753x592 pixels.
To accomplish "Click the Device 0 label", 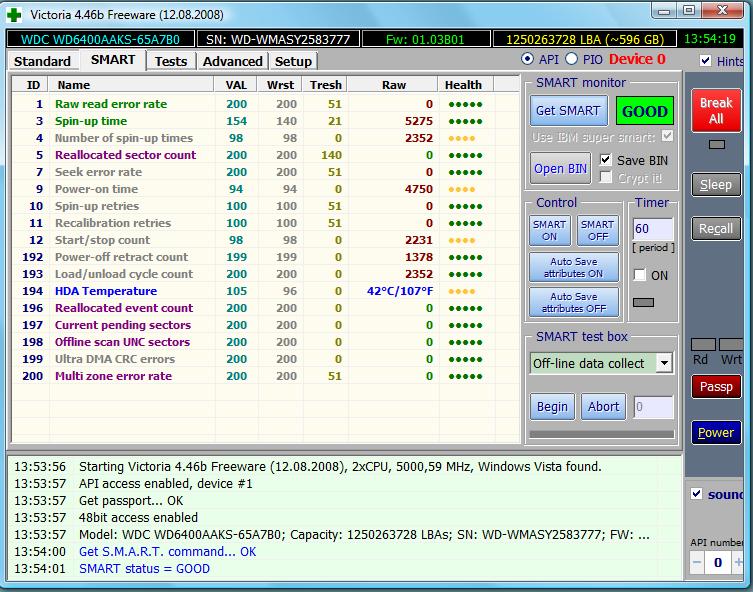I will [x=637, y=59].
